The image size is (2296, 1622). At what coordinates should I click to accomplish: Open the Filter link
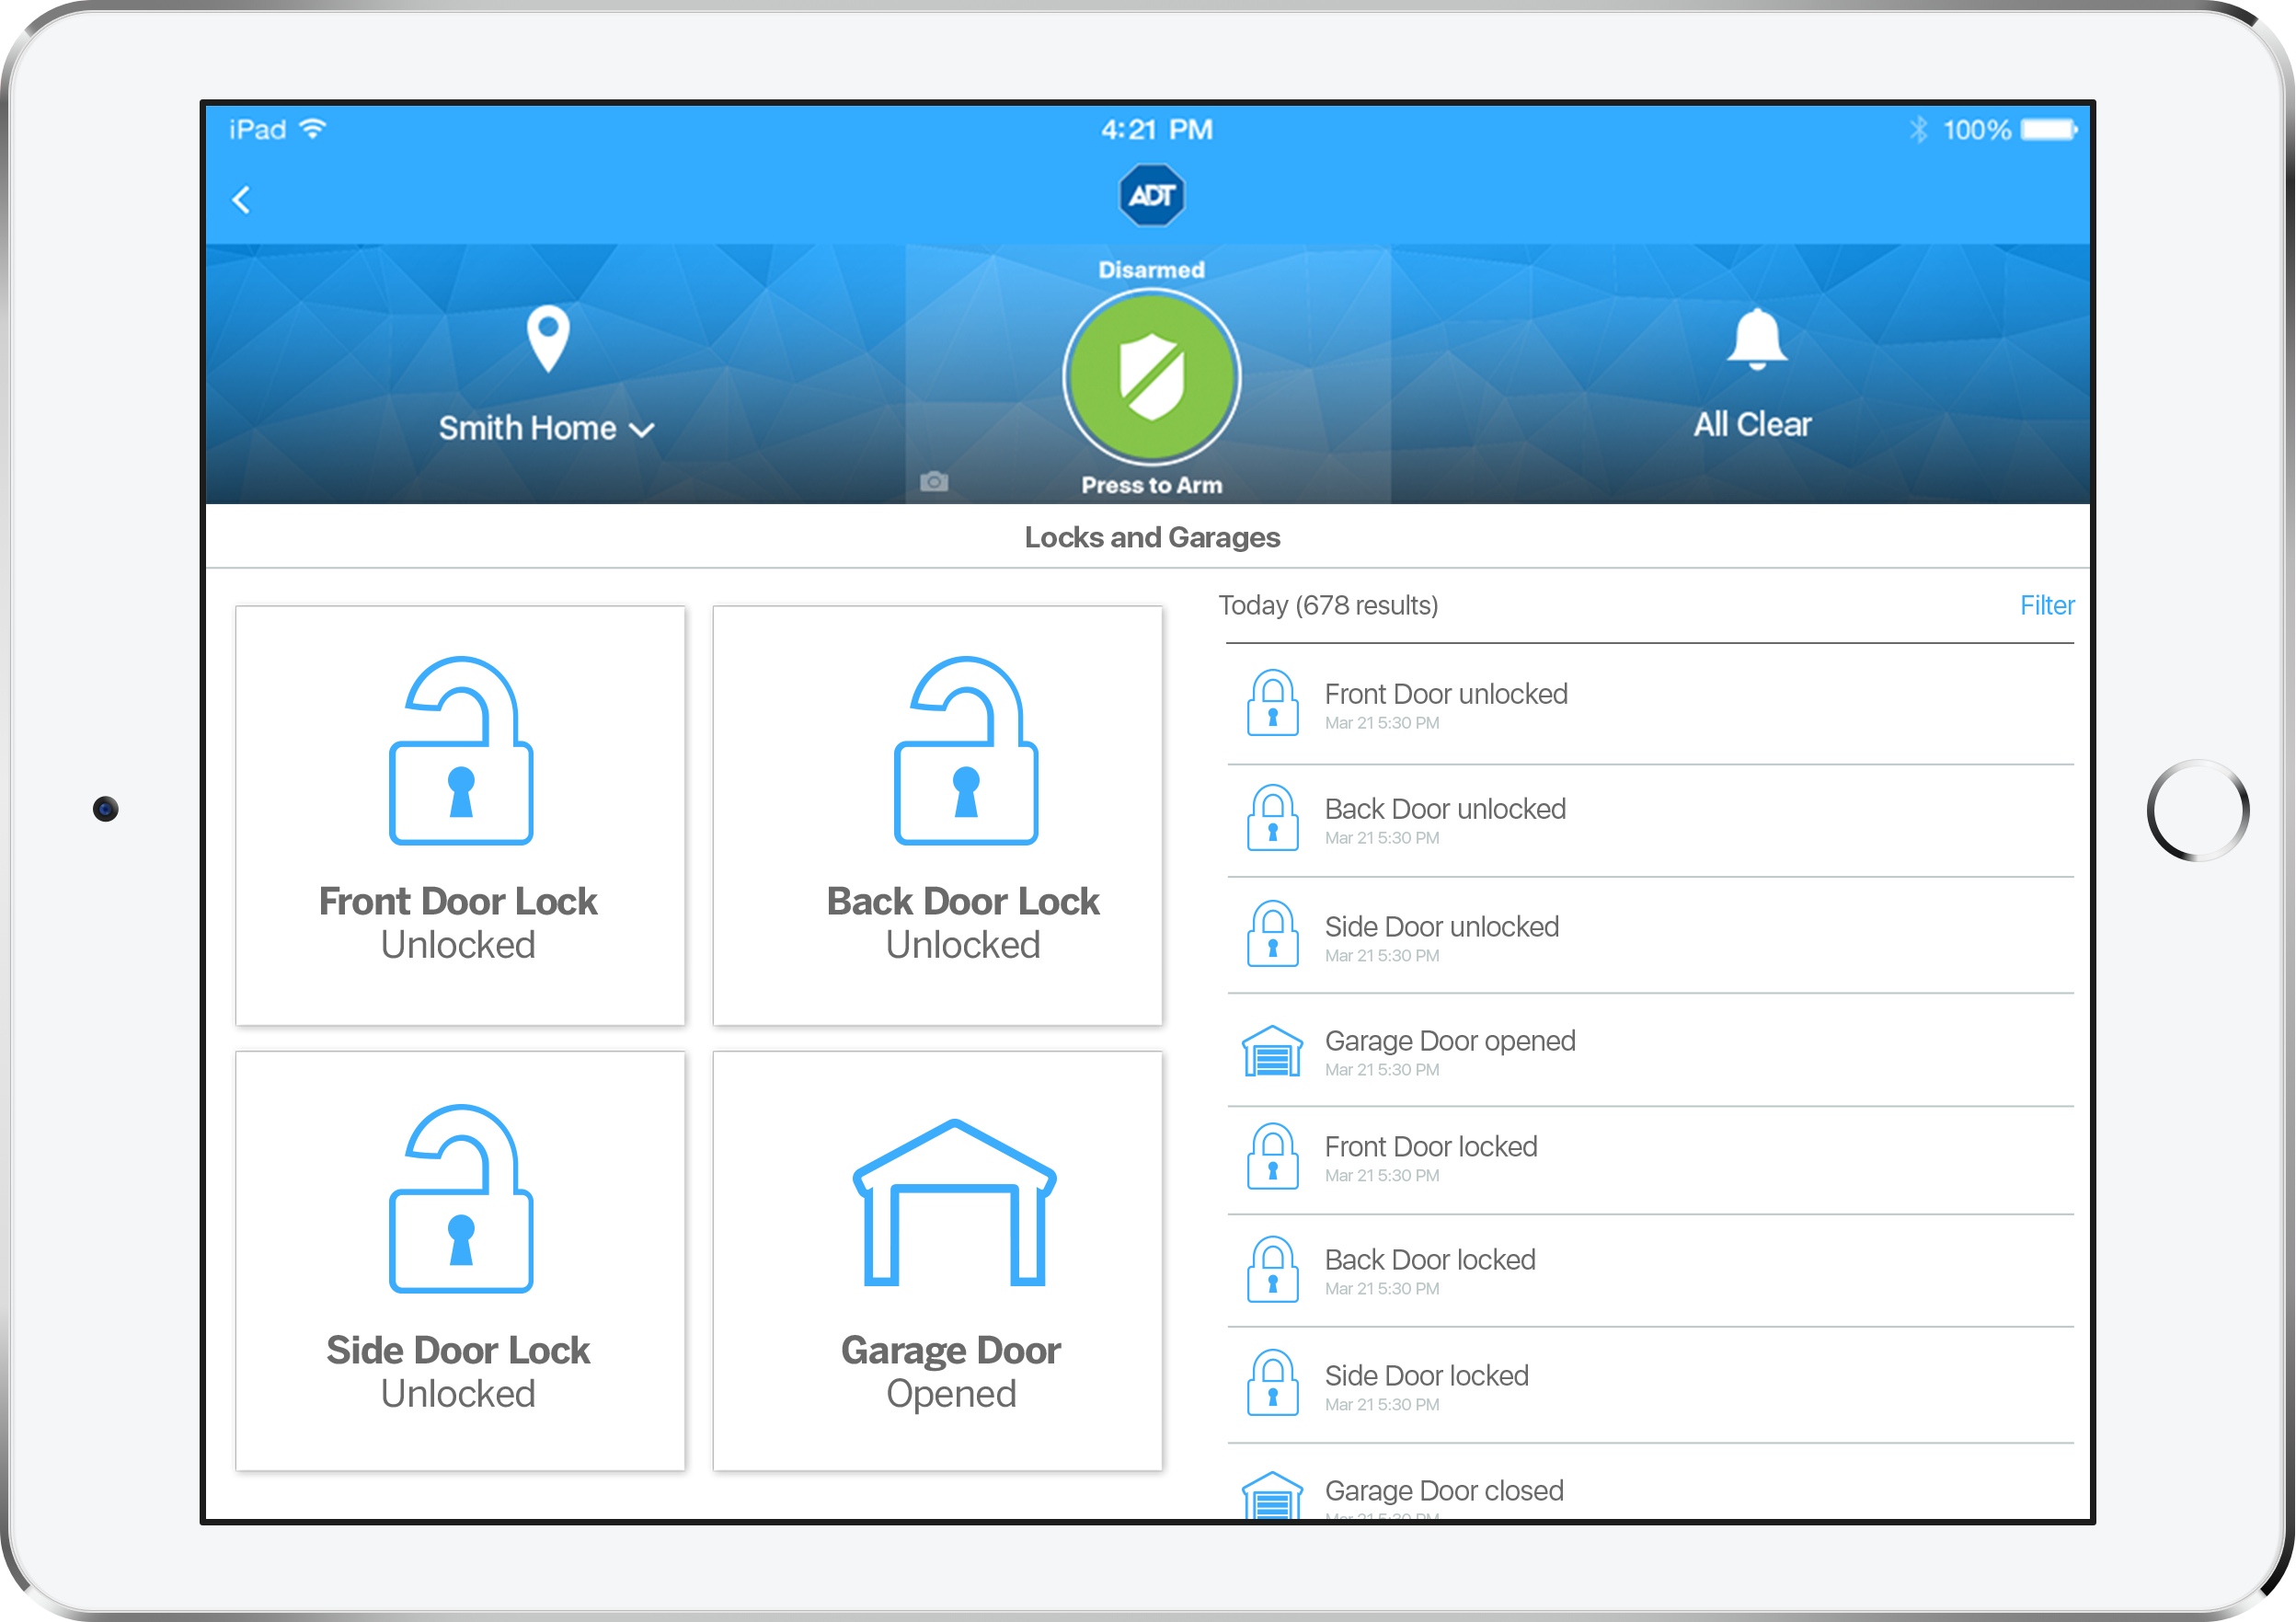[2046, 605]
